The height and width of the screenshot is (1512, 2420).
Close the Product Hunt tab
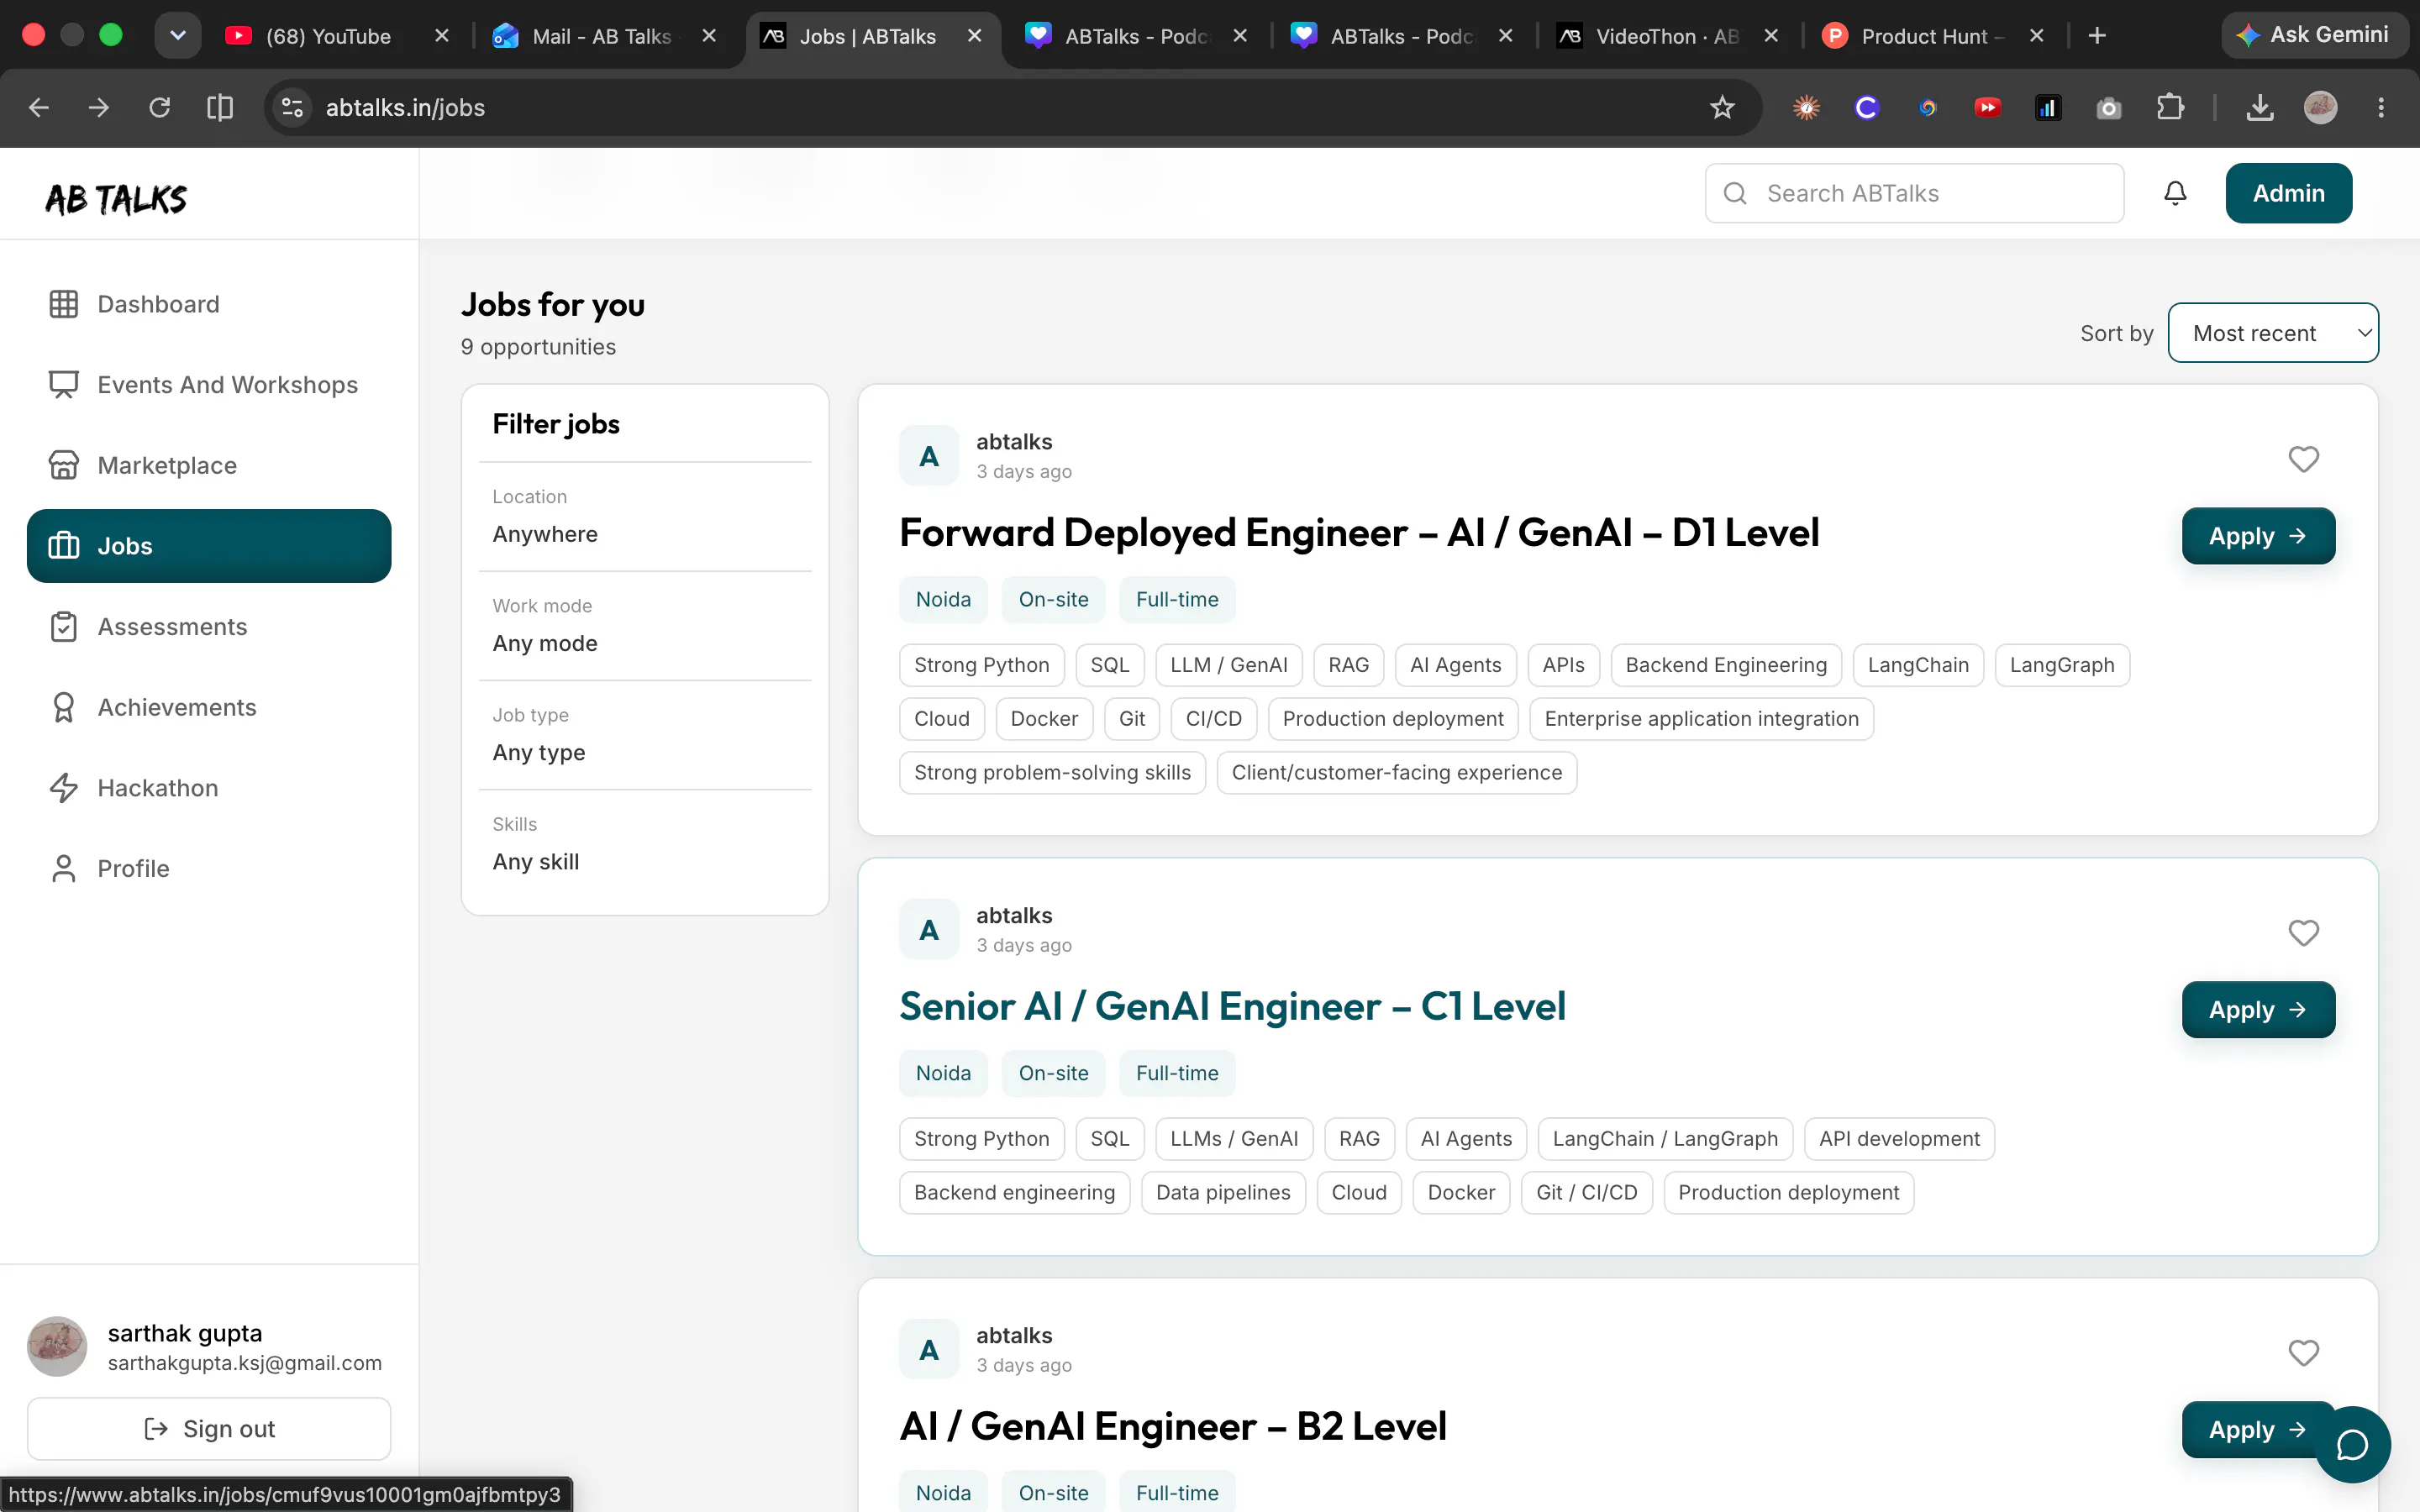[x=2036, y=36]
